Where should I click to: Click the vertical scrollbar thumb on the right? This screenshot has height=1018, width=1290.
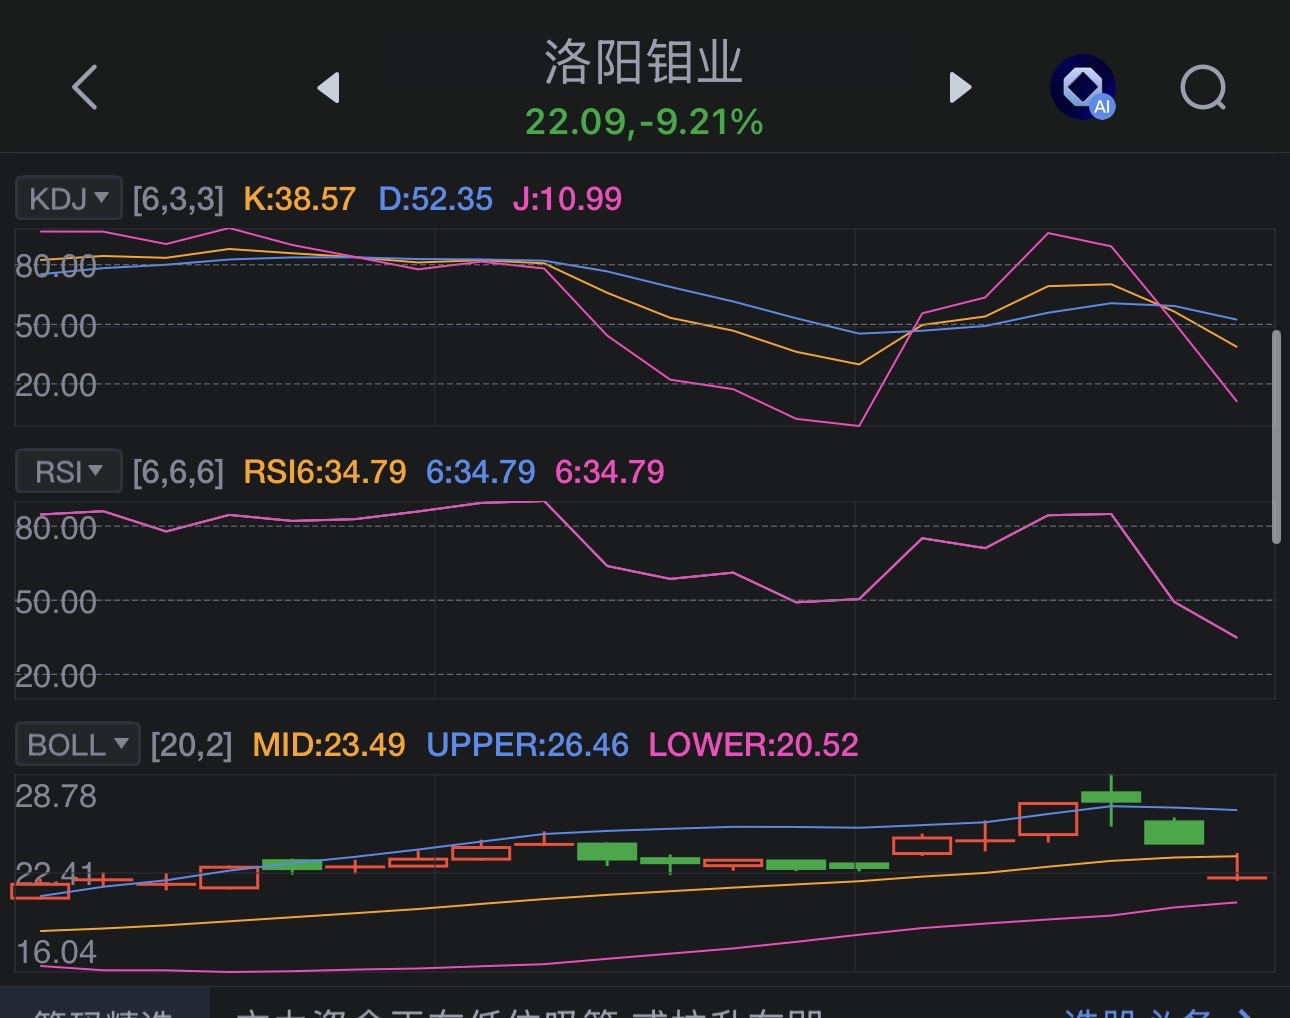coord(1276,437)
